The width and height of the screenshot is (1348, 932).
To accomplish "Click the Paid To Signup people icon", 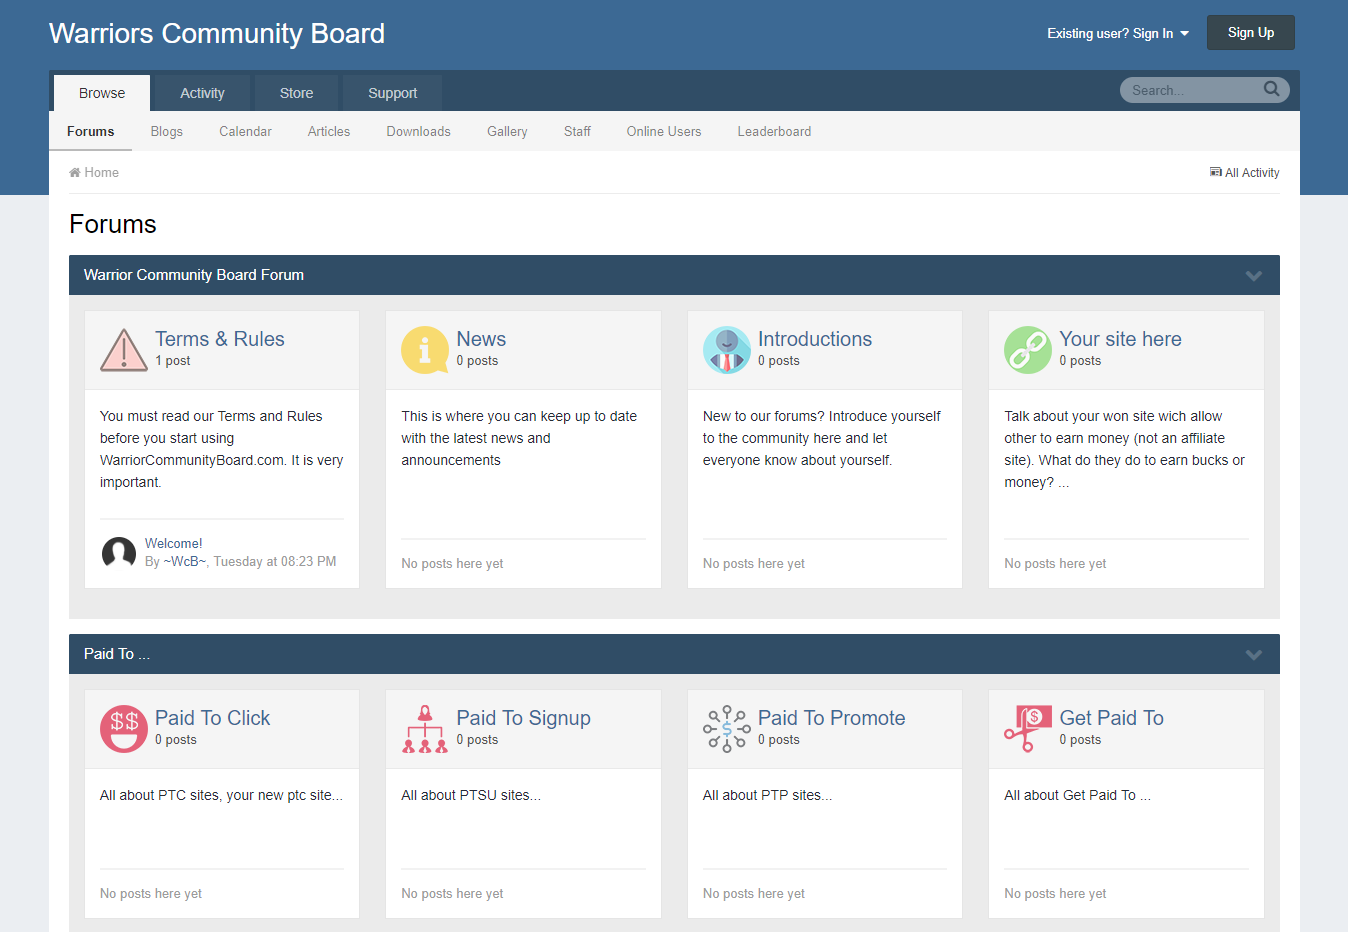I will click(425, 729).
